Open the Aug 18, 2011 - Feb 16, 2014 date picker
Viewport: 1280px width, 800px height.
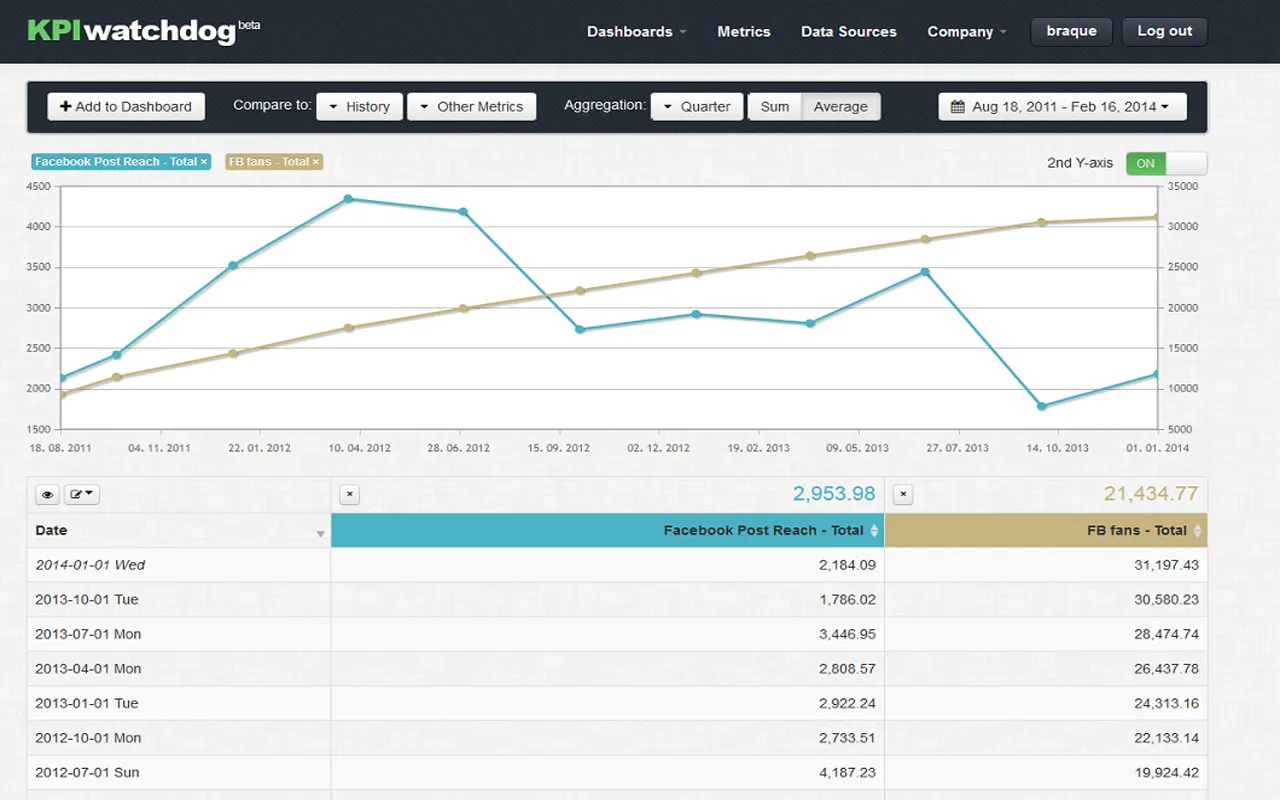pos(1061,106)
